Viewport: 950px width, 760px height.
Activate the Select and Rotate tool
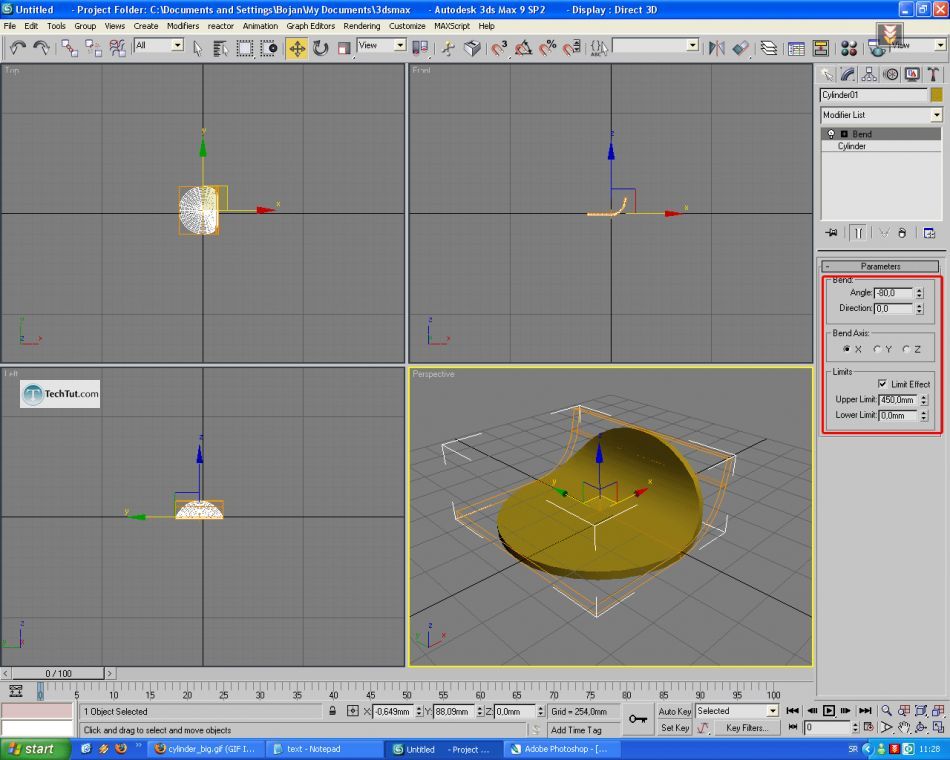click(x=320, y=47)
